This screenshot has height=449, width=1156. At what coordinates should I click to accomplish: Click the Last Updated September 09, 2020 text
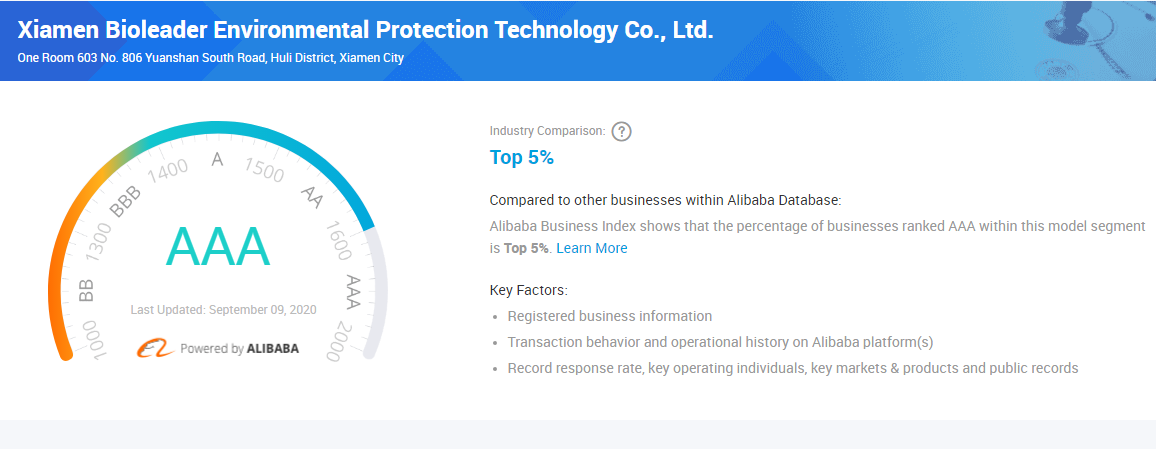coord(223,310)
